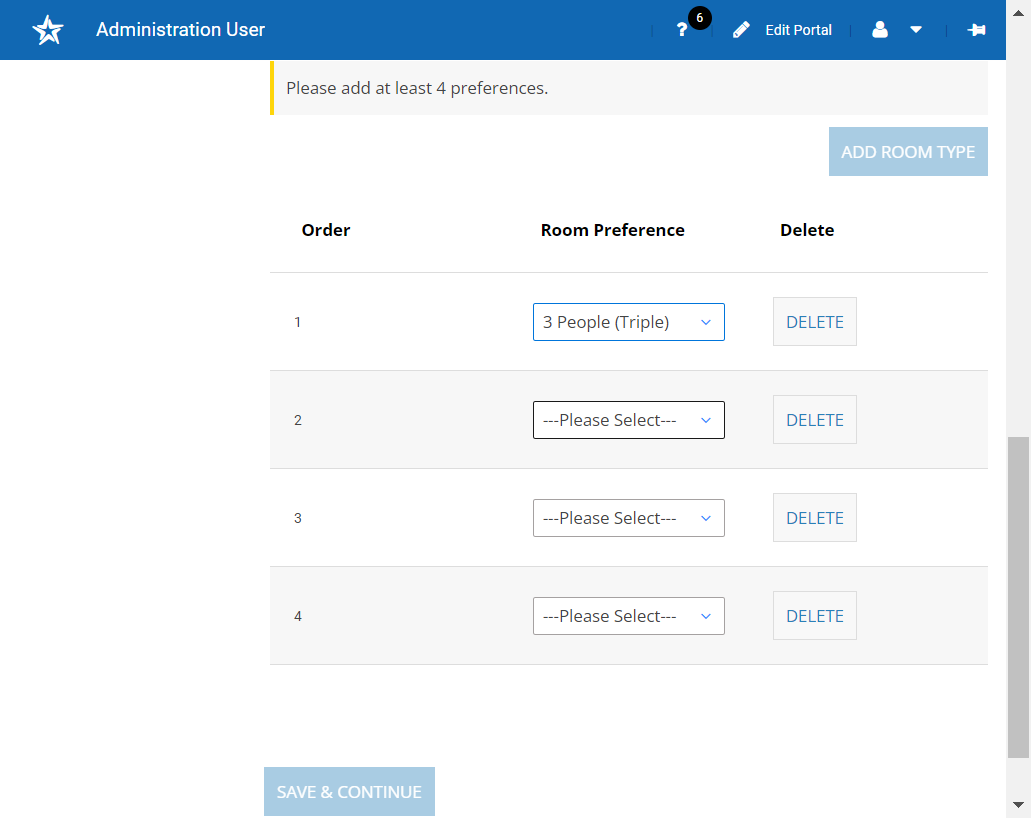Open the user profile icon
Viewport: 1031px width, 818px height.
click(880, 30)
